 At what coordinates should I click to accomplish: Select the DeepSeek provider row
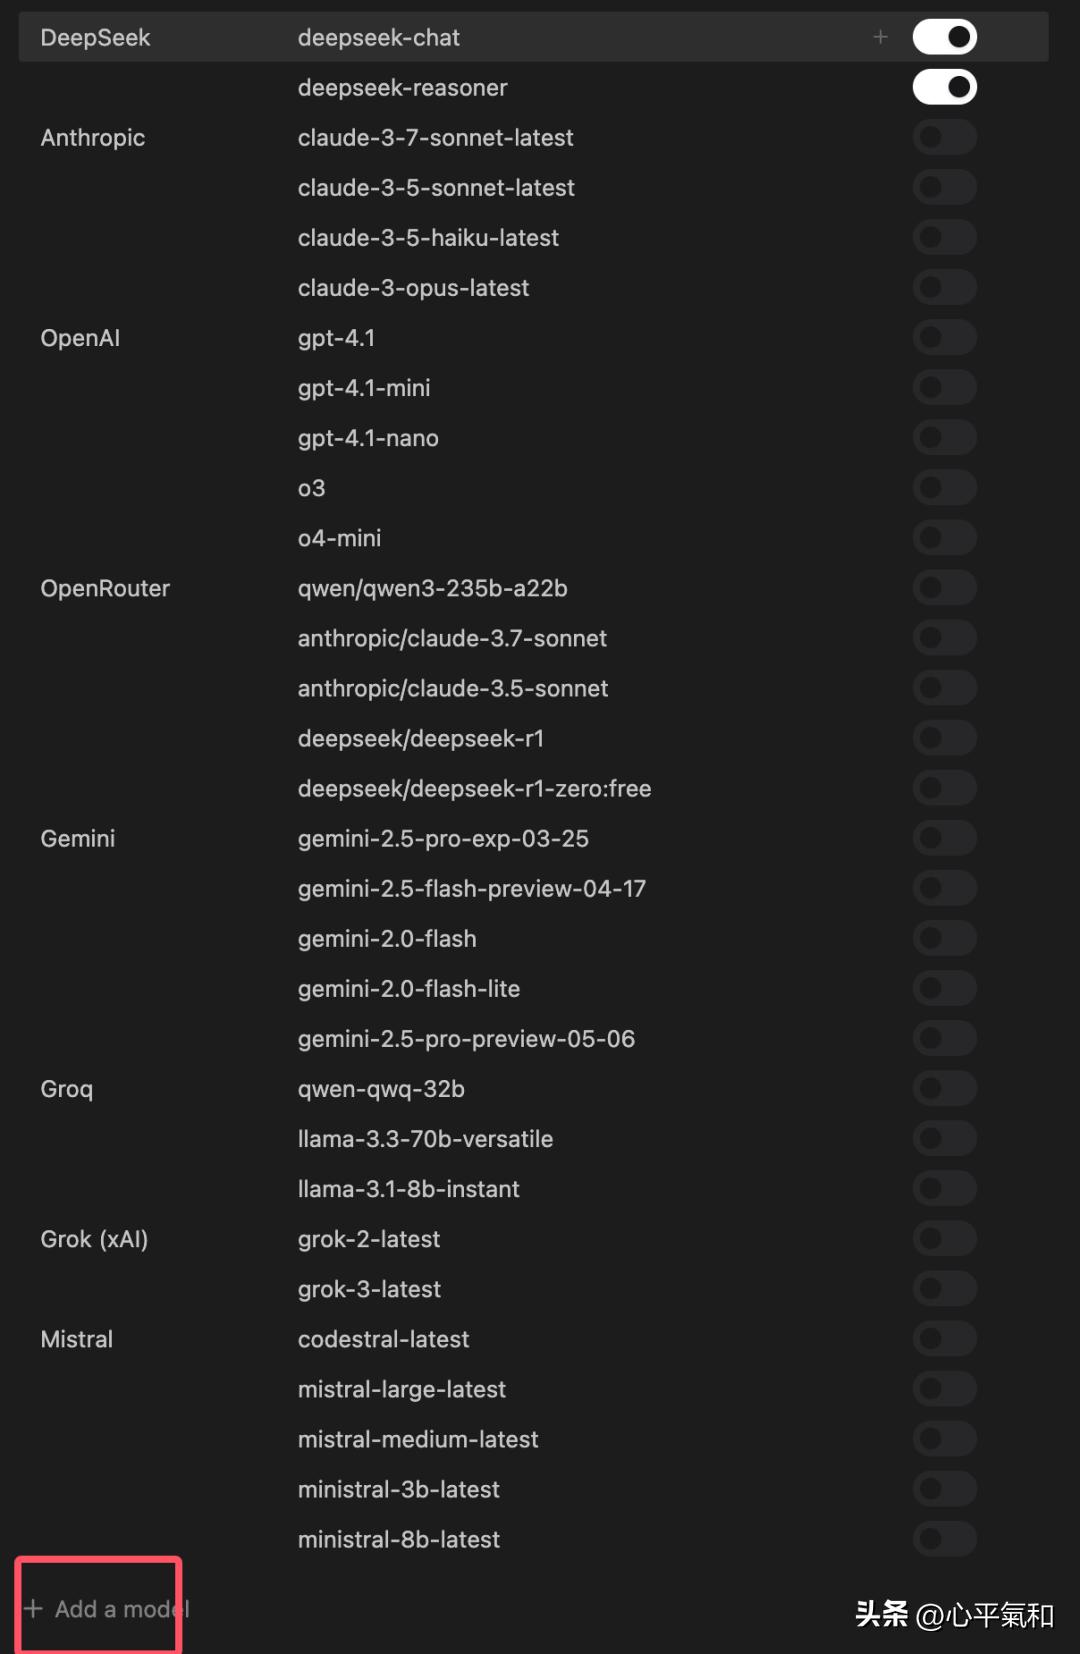pos(95,37)
